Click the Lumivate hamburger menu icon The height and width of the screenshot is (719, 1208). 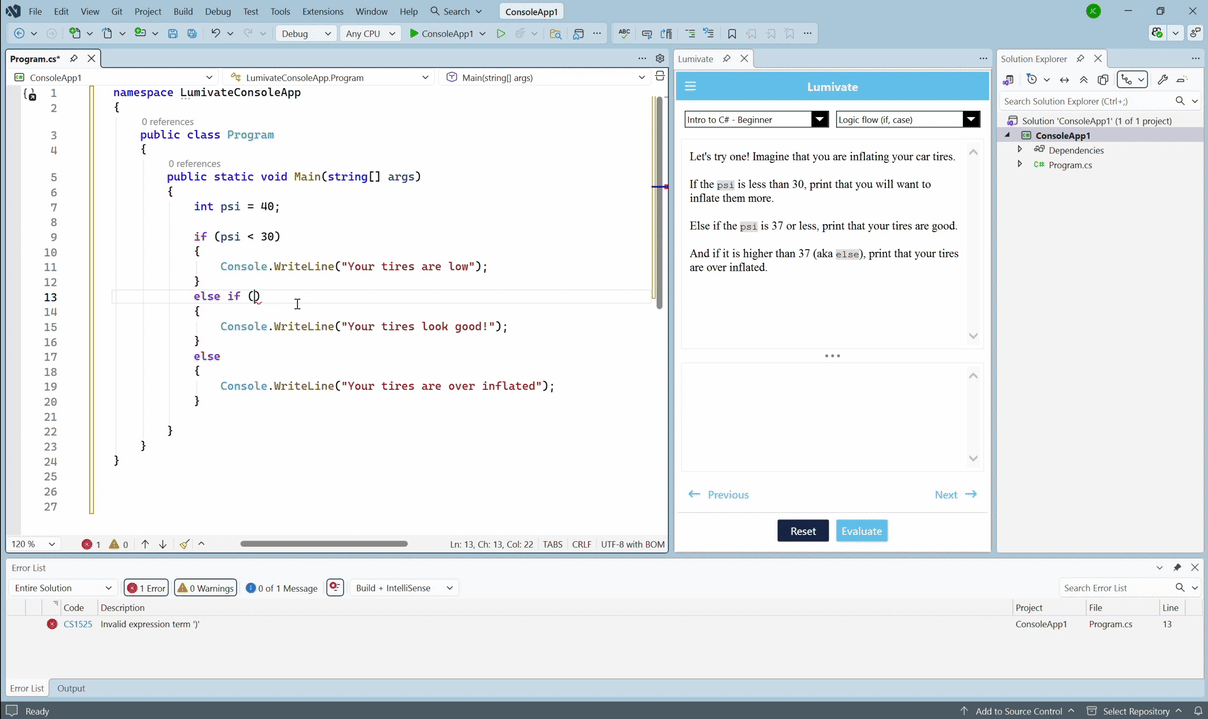(x=690, y=87)
